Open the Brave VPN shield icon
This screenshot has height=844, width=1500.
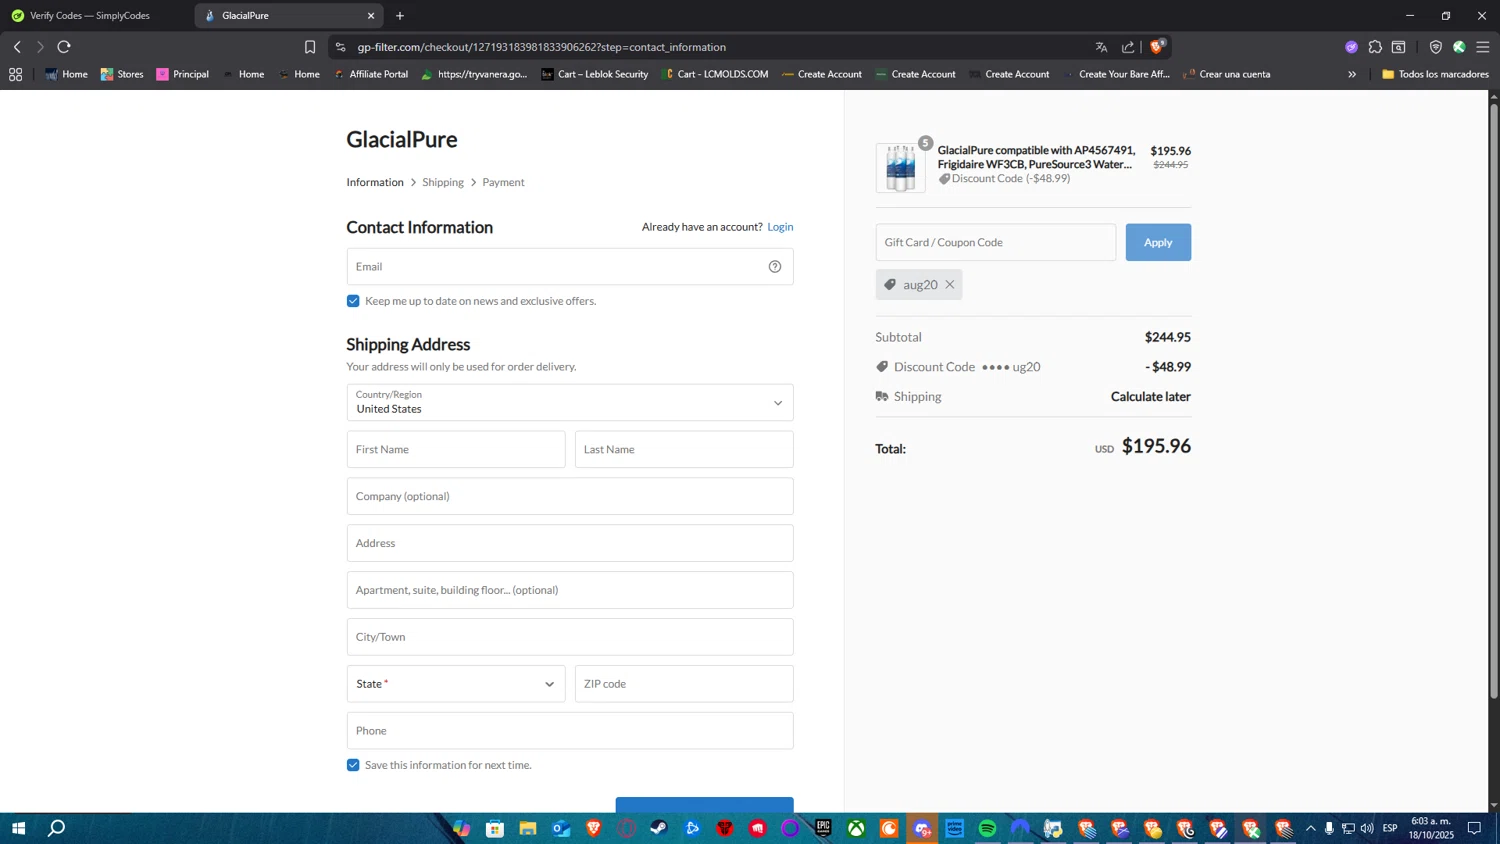(x=1436, y=47)
